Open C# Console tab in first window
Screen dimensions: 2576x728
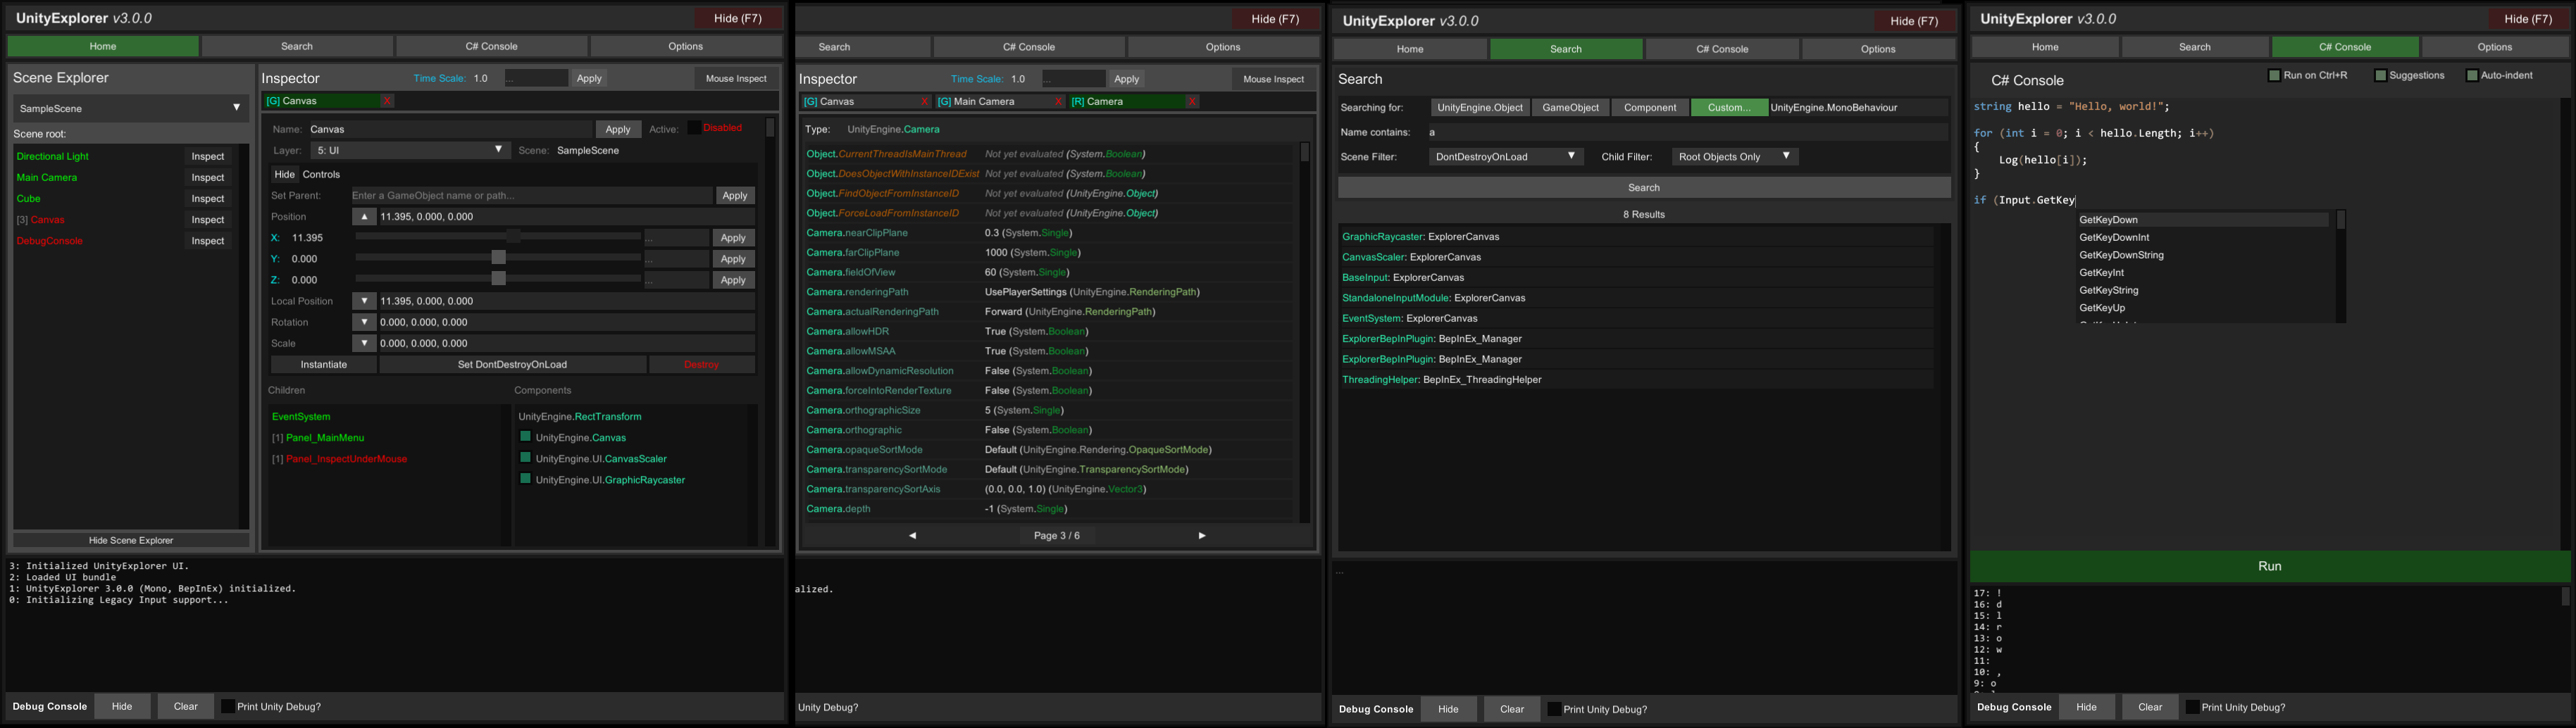point(491,46)
